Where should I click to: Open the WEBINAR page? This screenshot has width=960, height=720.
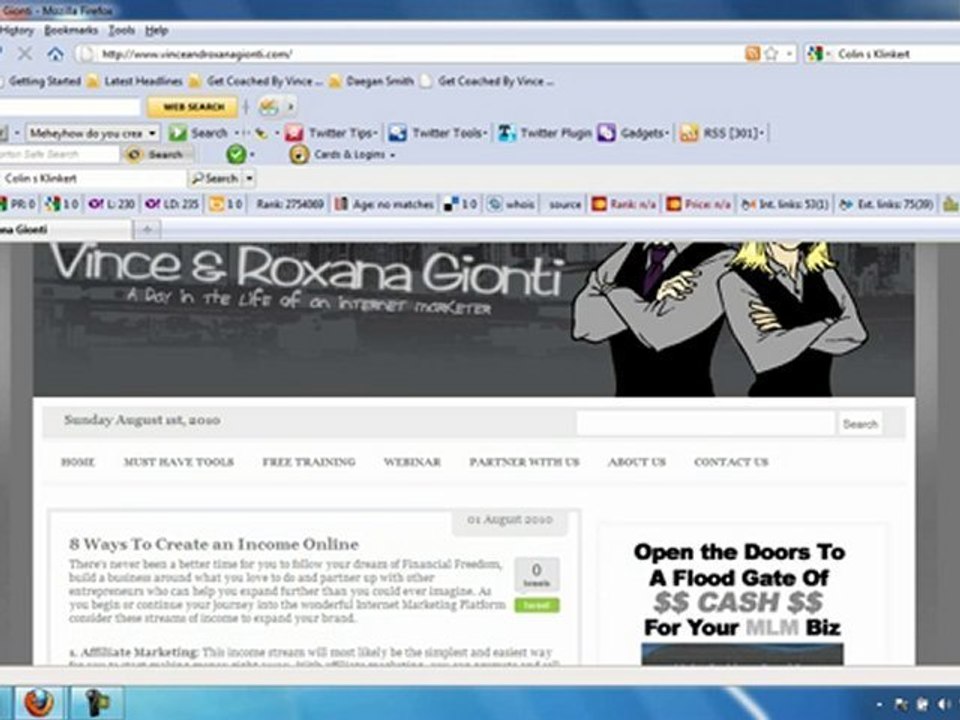pyautogui.click(x=412, y=462)
